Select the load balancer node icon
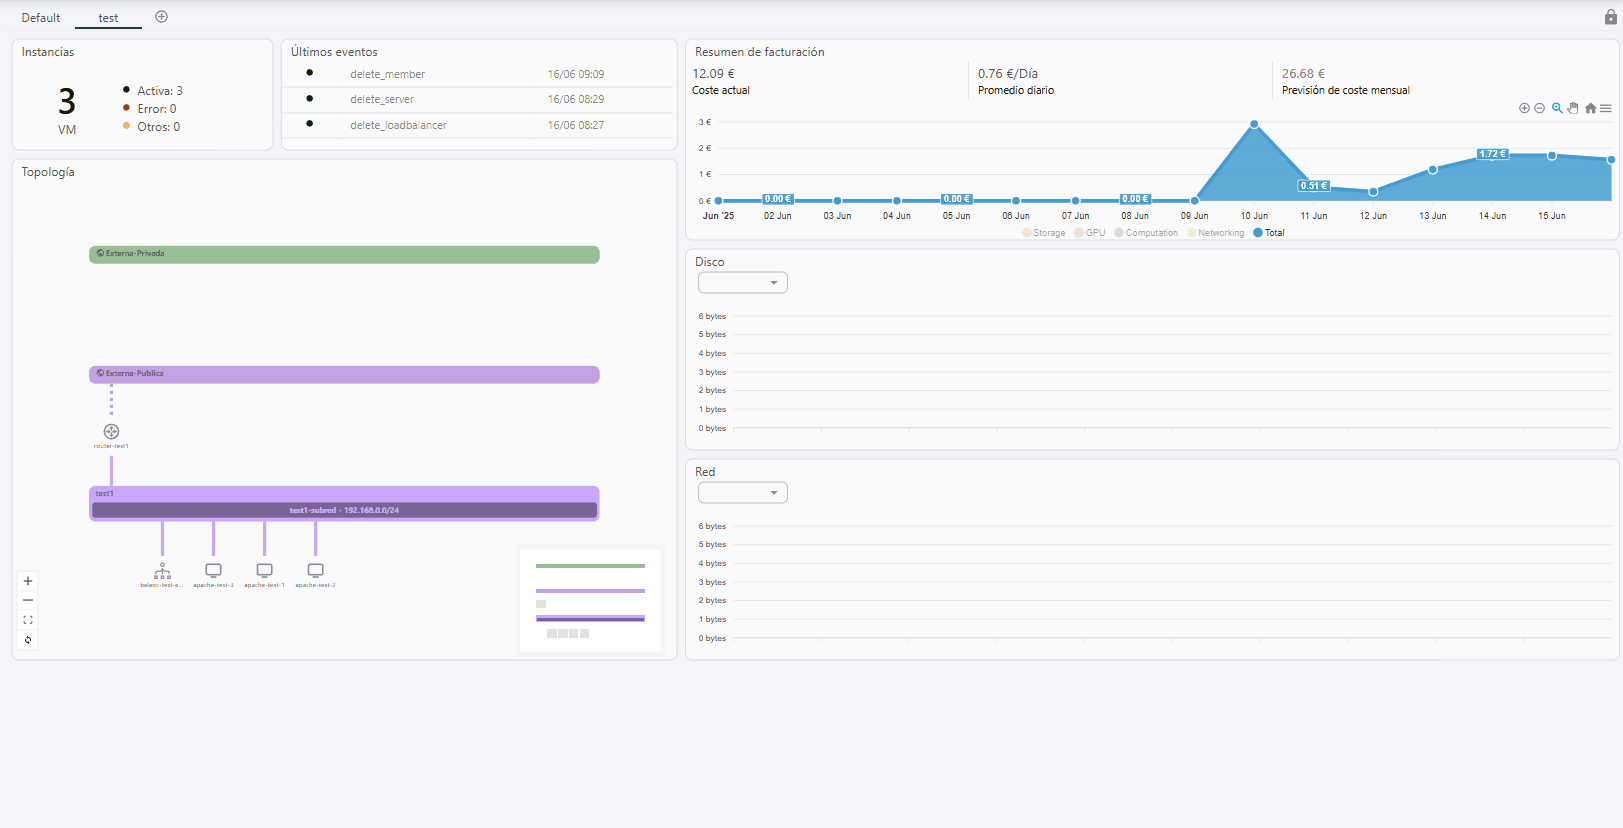Screen dimensions: 1623x828 point(162,571)
